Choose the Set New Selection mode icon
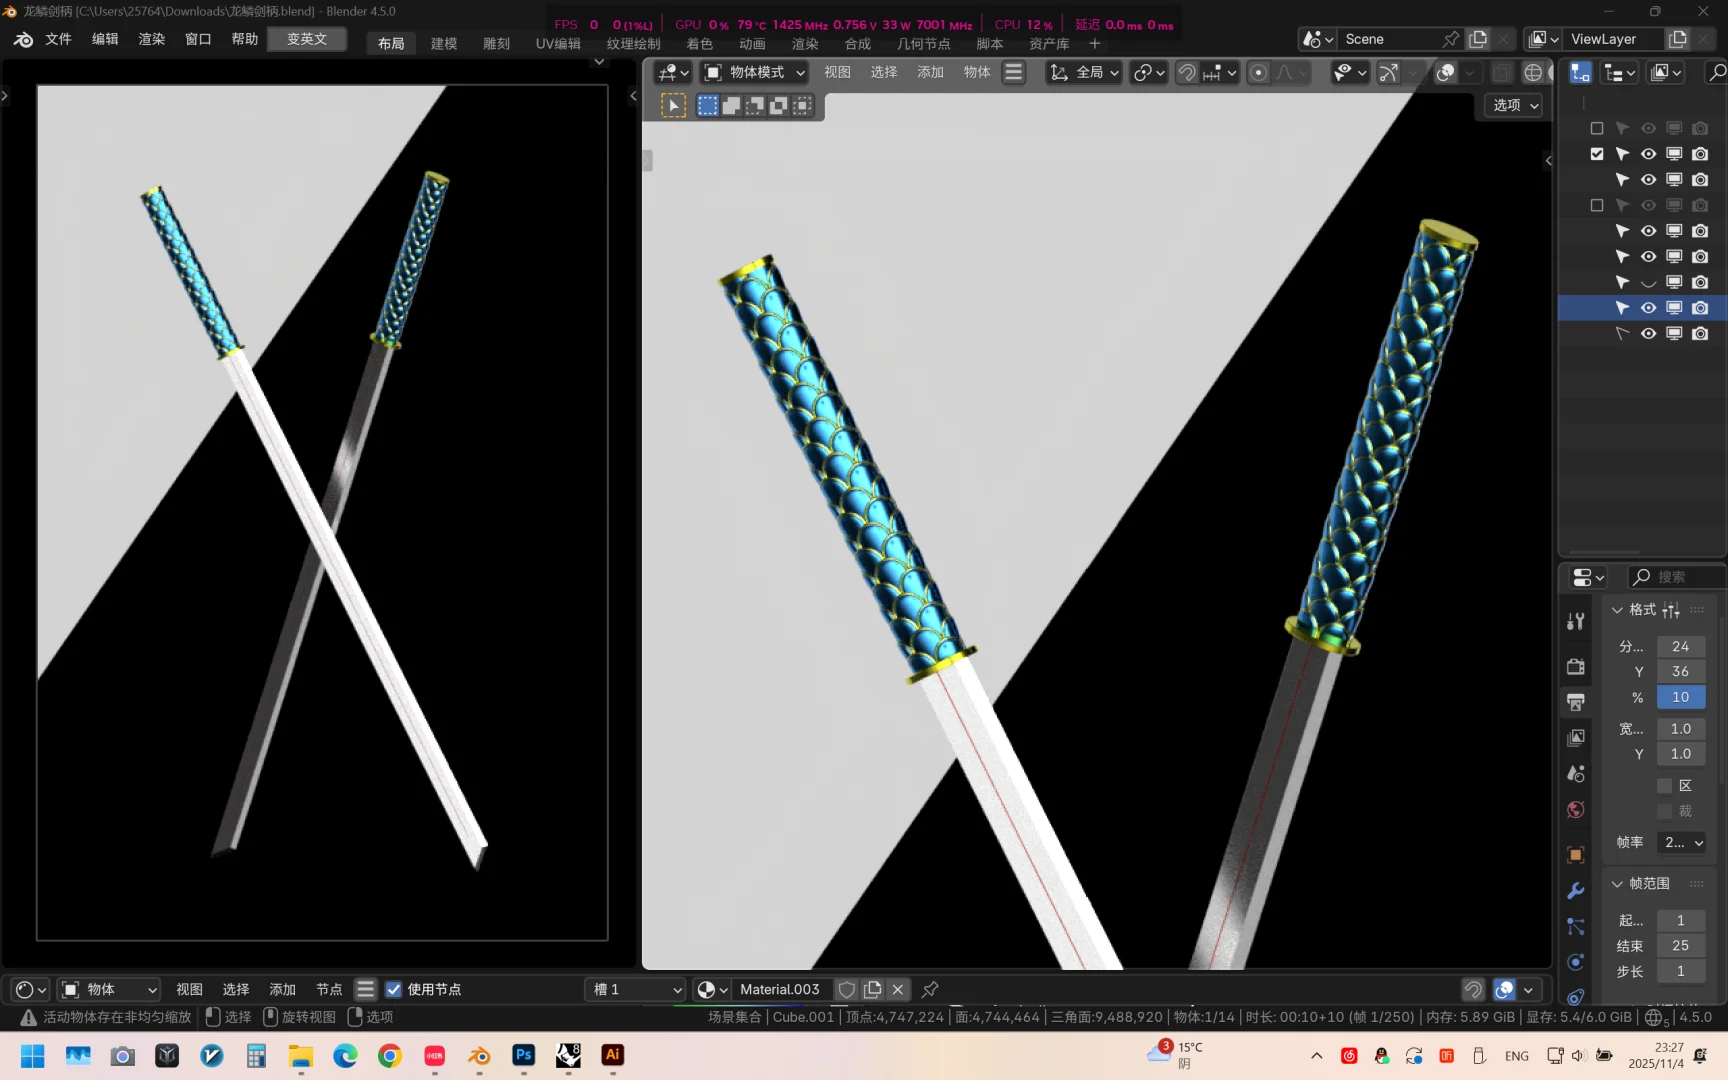 708,105
